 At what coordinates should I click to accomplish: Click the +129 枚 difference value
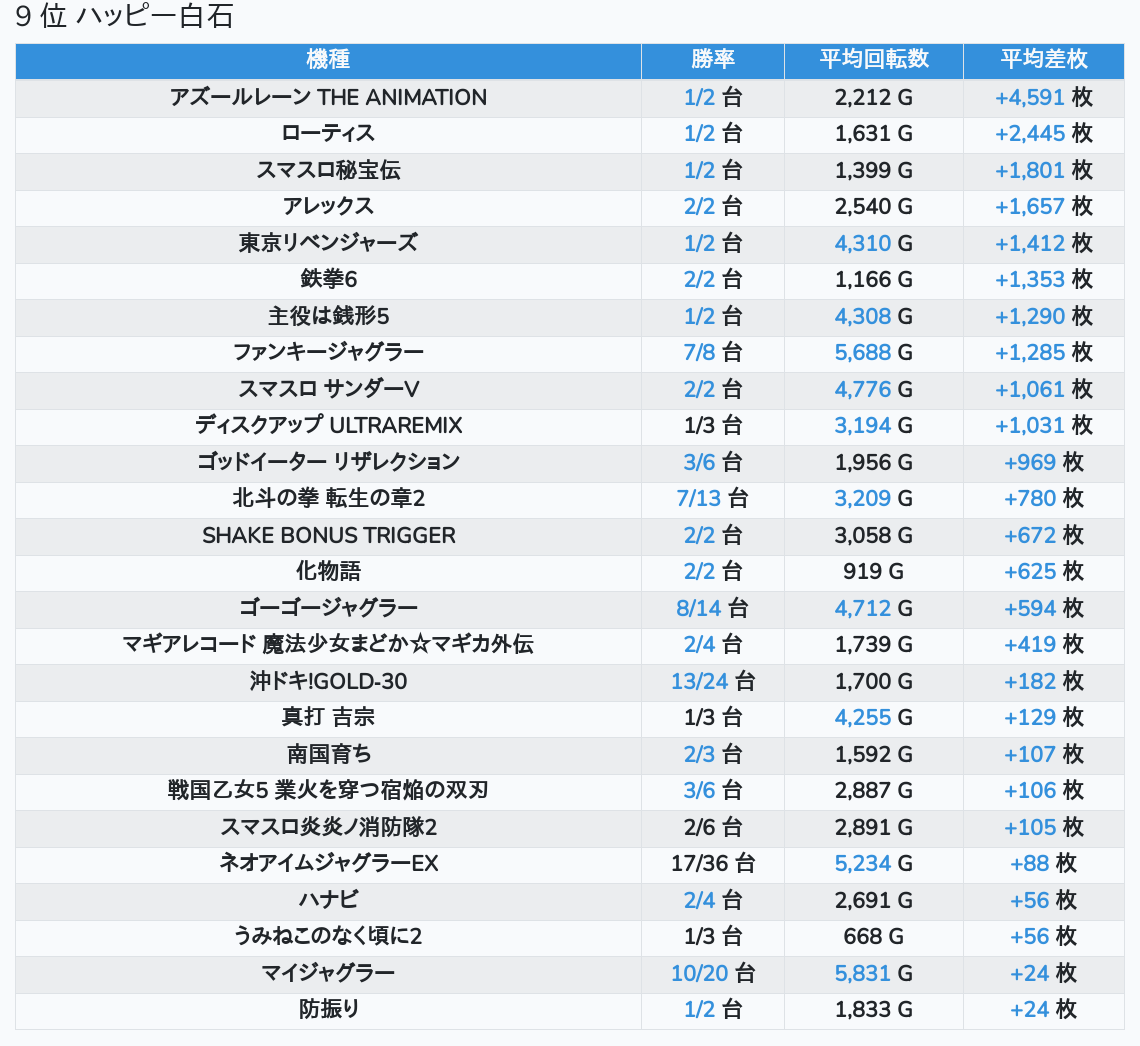[1043, 717]
